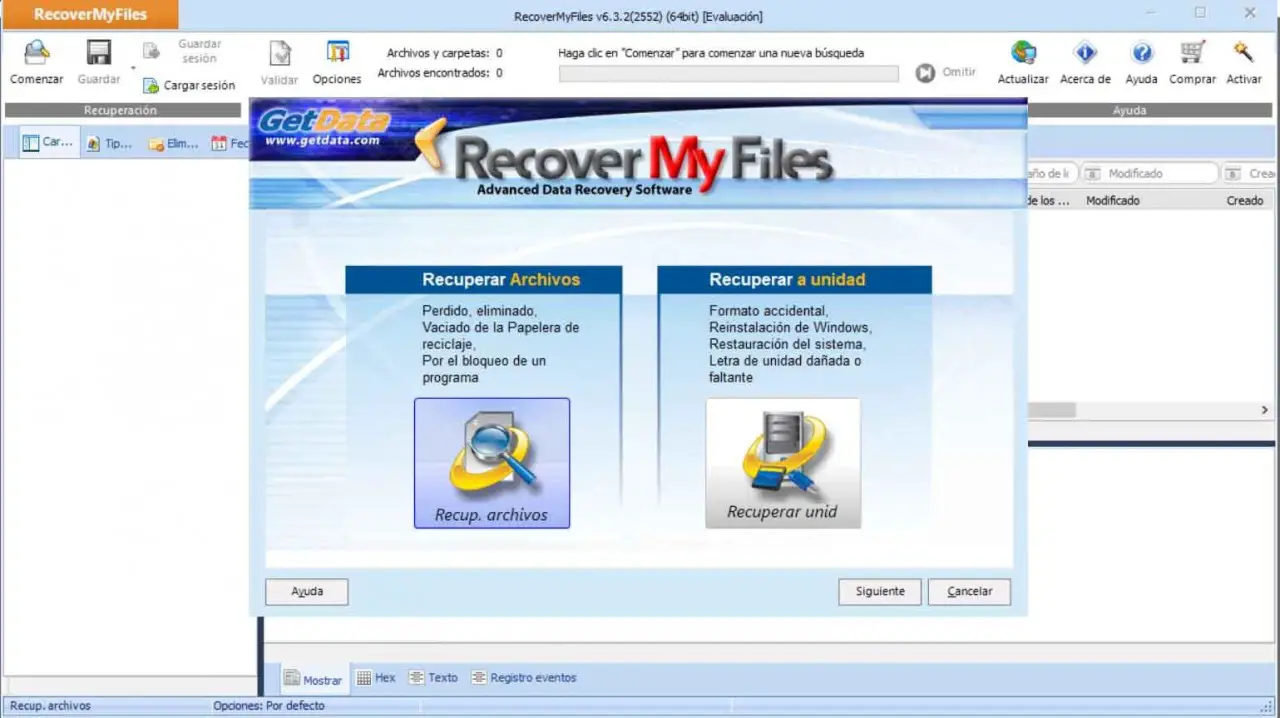
Task: Click the Cancelar button
Action: pos(969,592)
